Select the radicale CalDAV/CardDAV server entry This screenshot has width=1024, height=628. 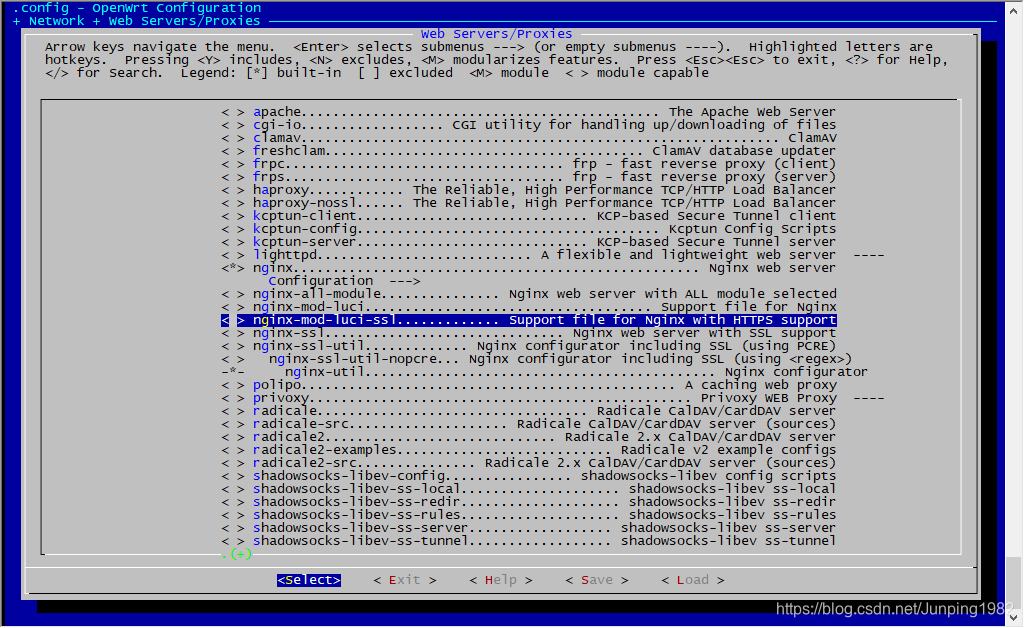coord(528,411)
